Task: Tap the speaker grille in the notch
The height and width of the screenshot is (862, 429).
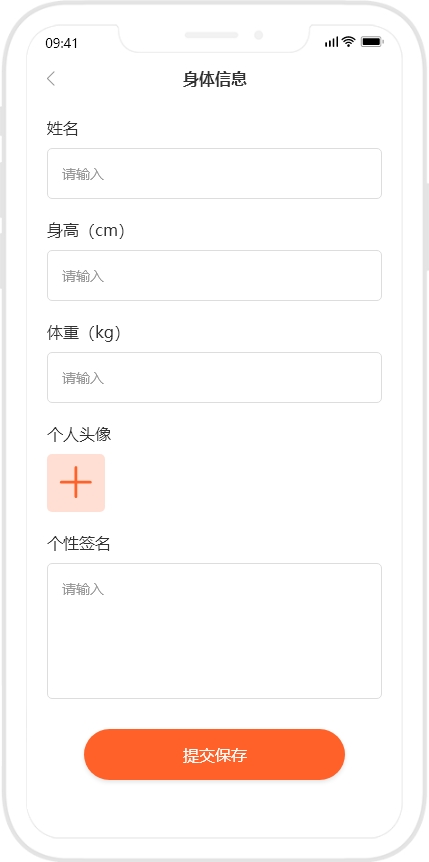Action: tap(211, 35)
